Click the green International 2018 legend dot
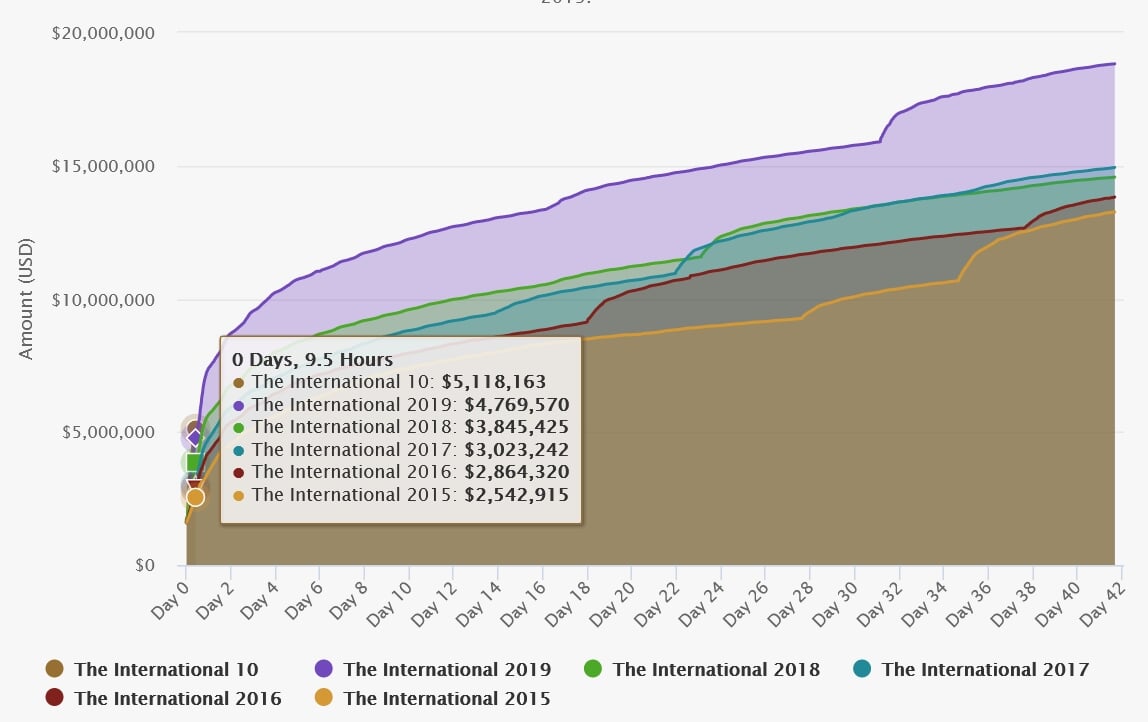The image size is (1148, 722). coord(594,669)
